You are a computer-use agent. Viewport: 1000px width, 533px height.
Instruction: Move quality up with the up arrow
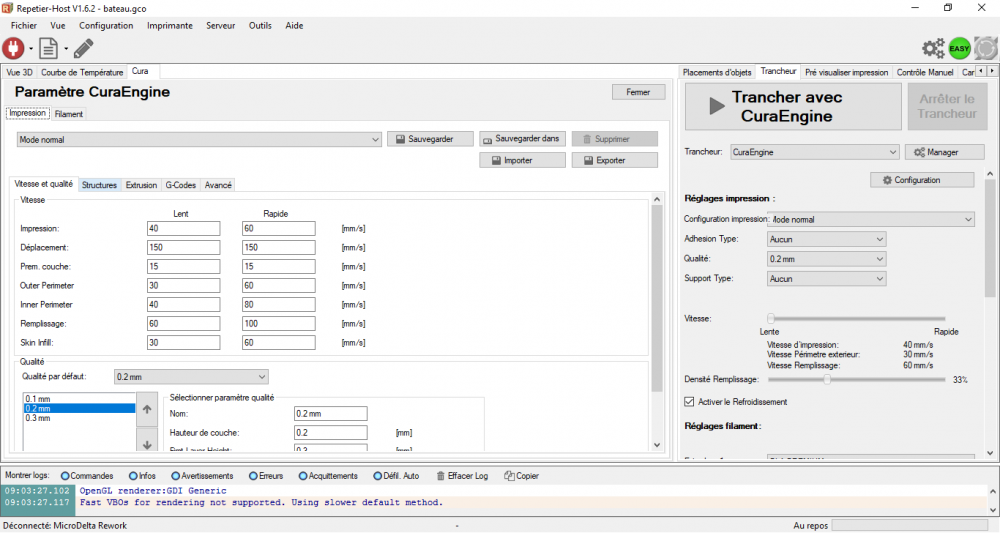[x=147, y=409]
